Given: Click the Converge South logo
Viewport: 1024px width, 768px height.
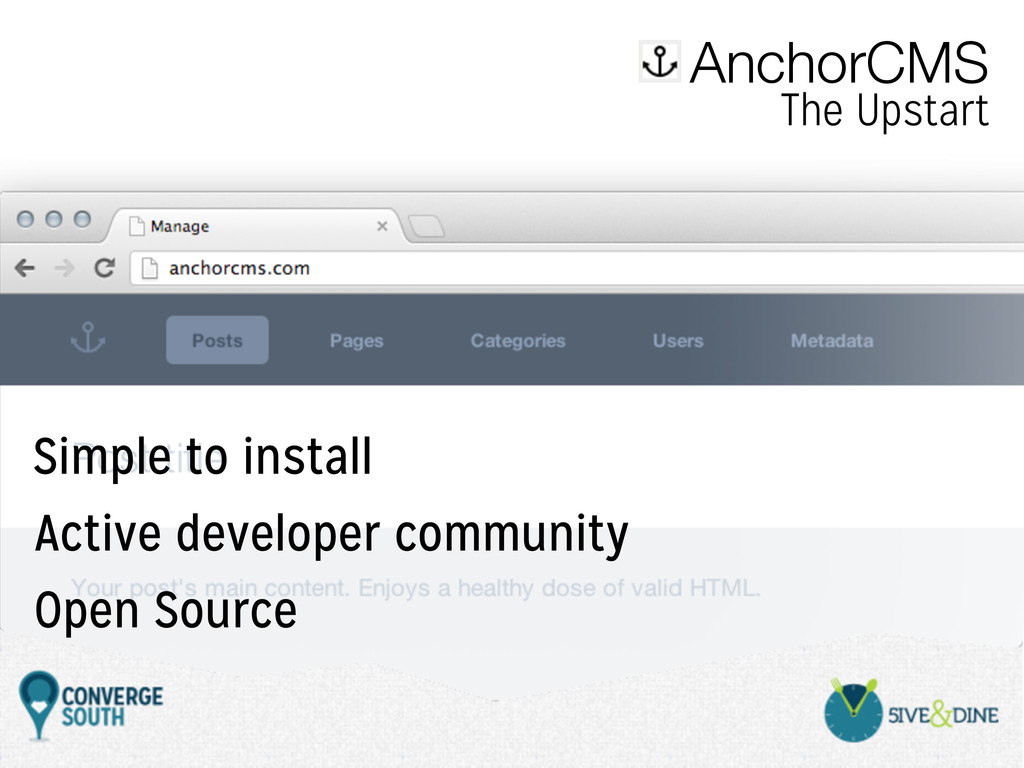Looking at the screenshot, I should [91, 706].
